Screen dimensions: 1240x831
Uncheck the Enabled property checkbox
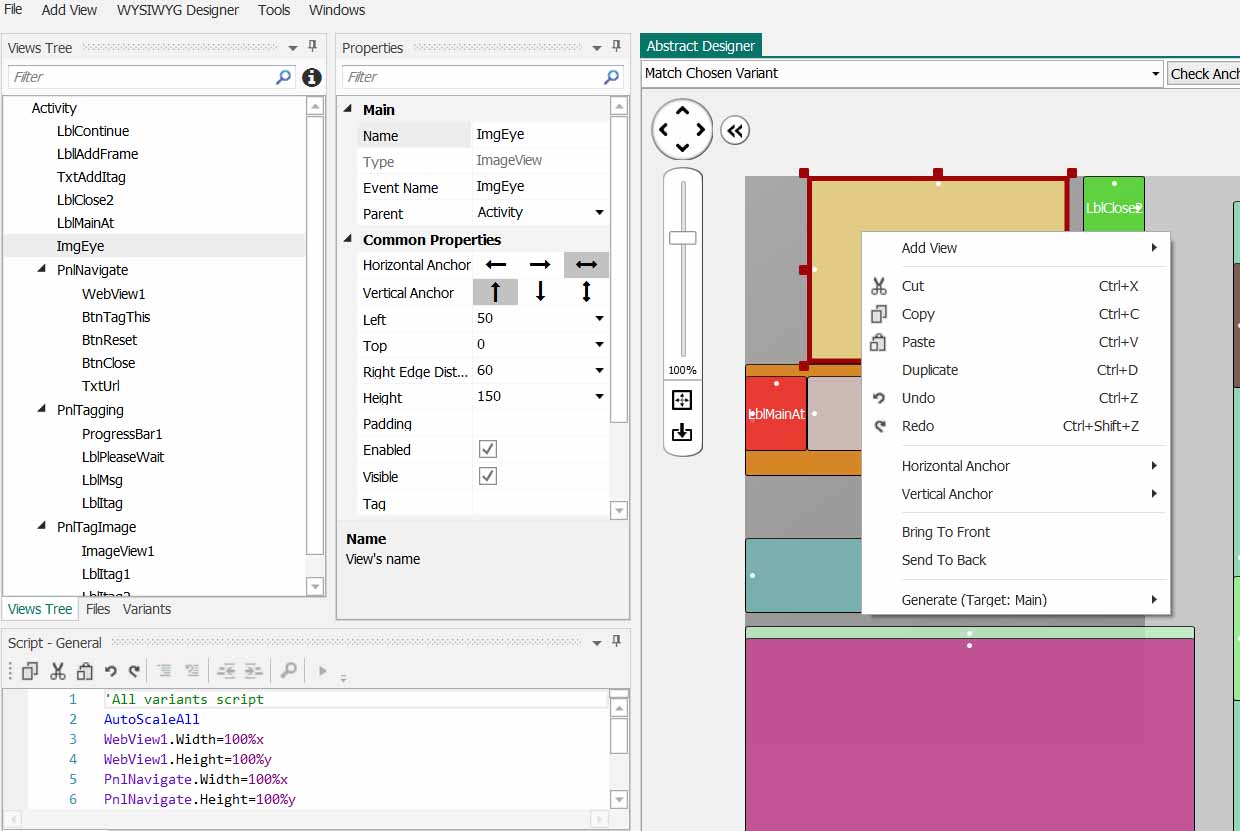point(488,450)
